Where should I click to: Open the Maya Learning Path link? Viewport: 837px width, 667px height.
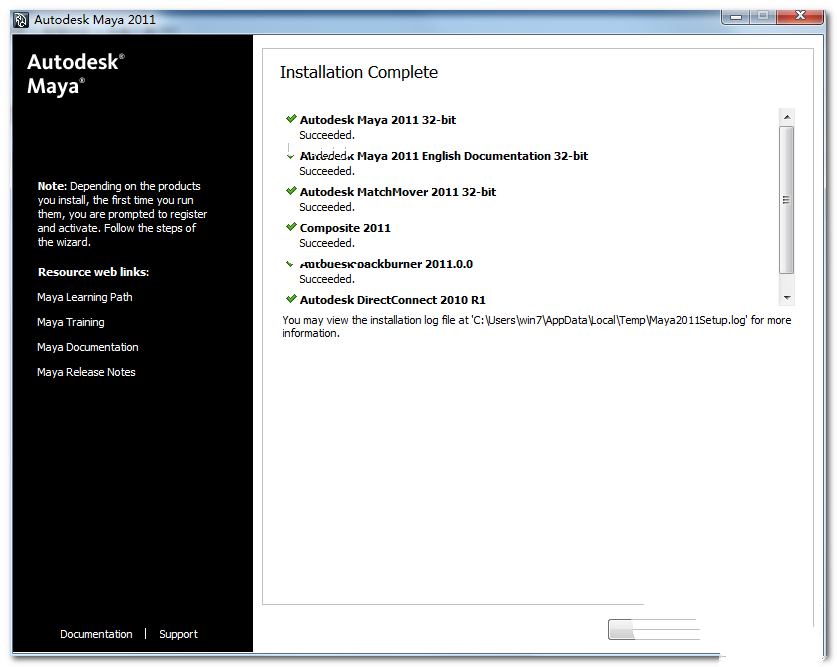pyautogui.click(x=85, y=297)
